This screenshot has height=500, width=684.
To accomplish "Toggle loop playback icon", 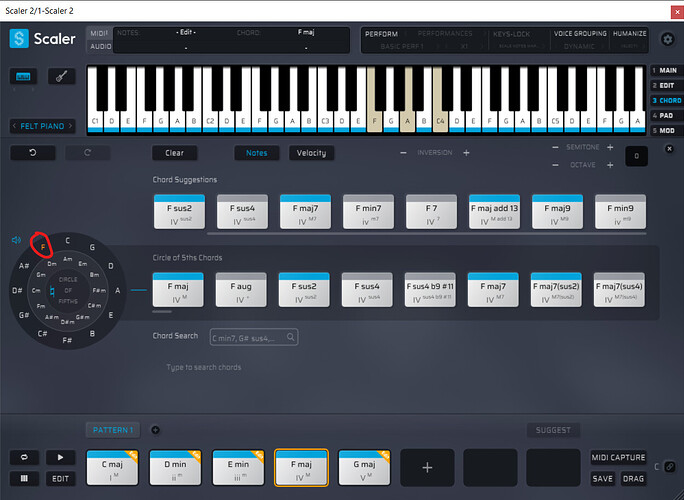I will [24, 457].
